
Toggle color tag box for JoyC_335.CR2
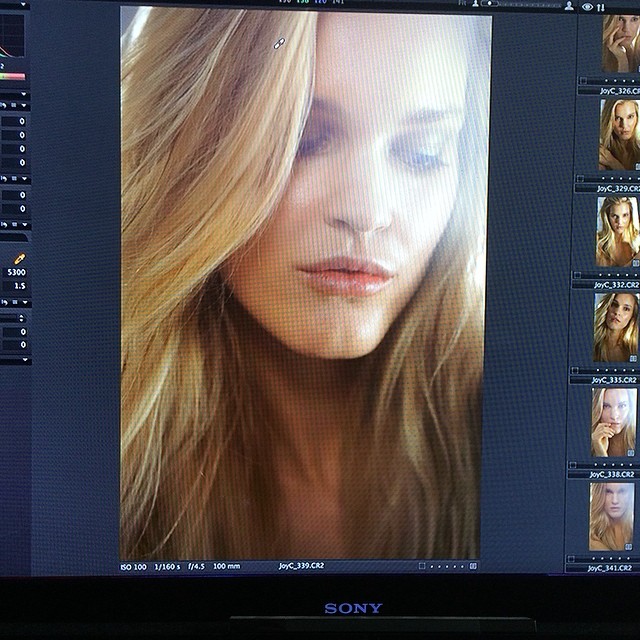click(575, 370)
